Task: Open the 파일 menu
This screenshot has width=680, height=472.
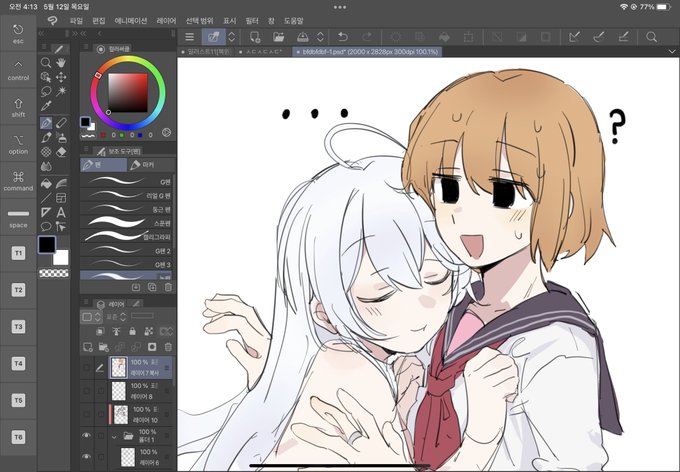Action: tap(76, 21)
